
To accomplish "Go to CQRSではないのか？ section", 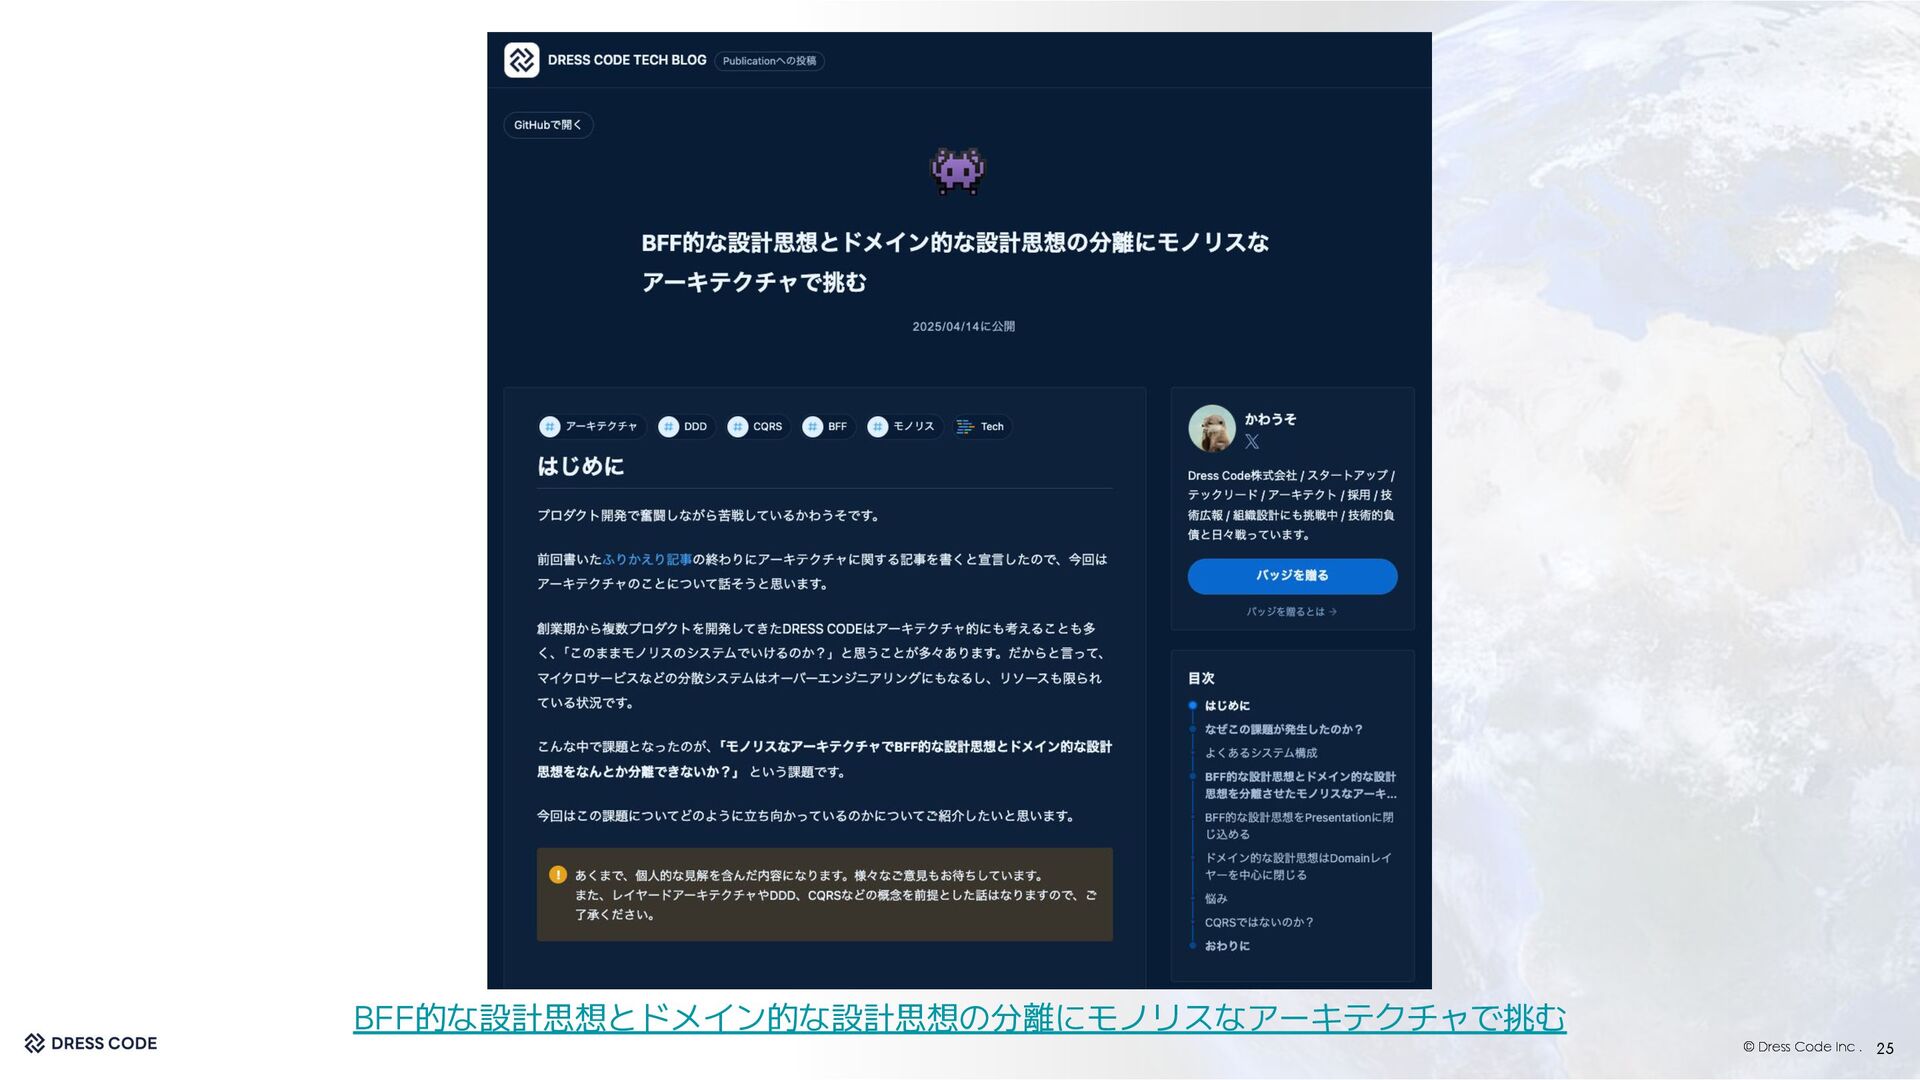I will [x=1258, y=923].
